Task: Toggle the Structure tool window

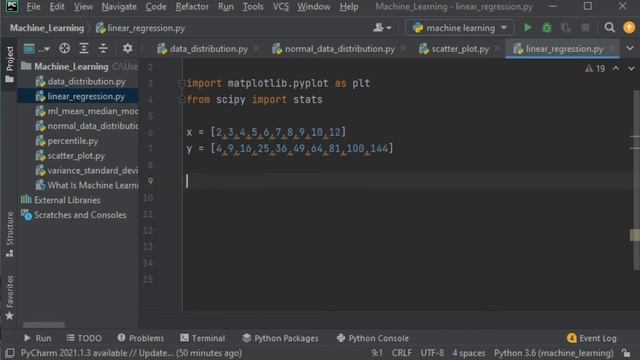Action: [9, 234]
